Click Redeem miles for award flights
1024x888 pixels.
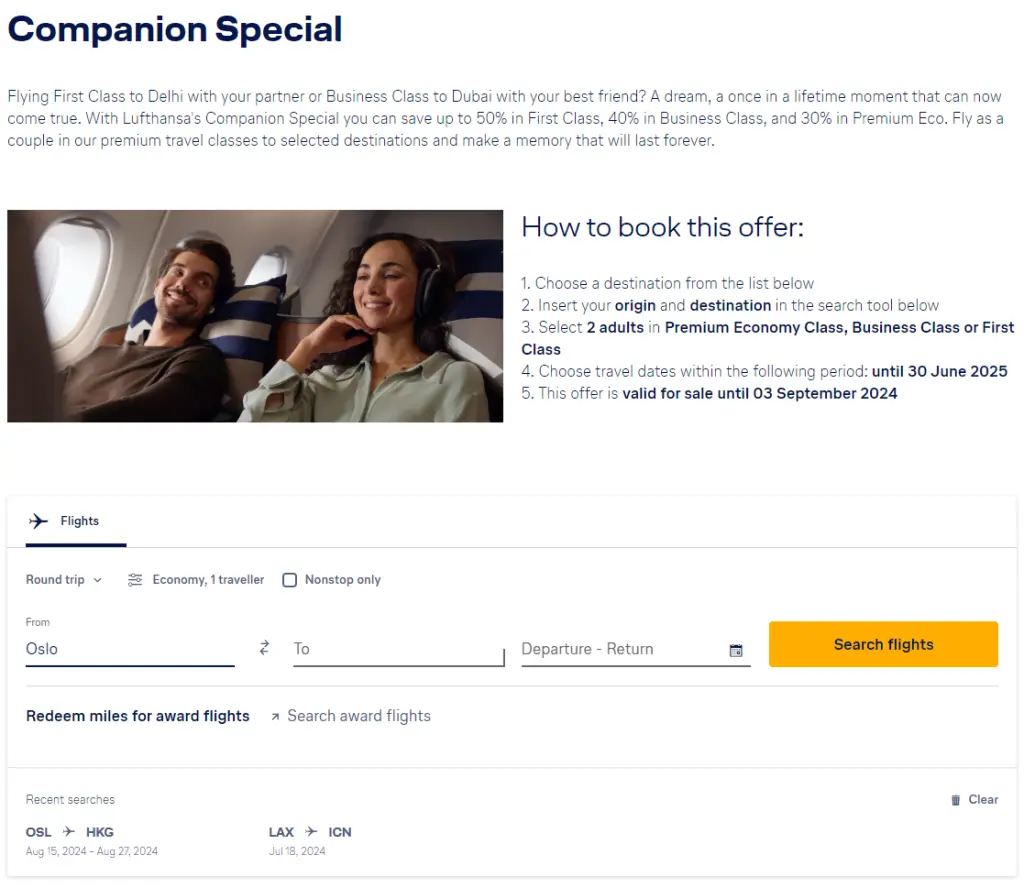pos(138,715)
